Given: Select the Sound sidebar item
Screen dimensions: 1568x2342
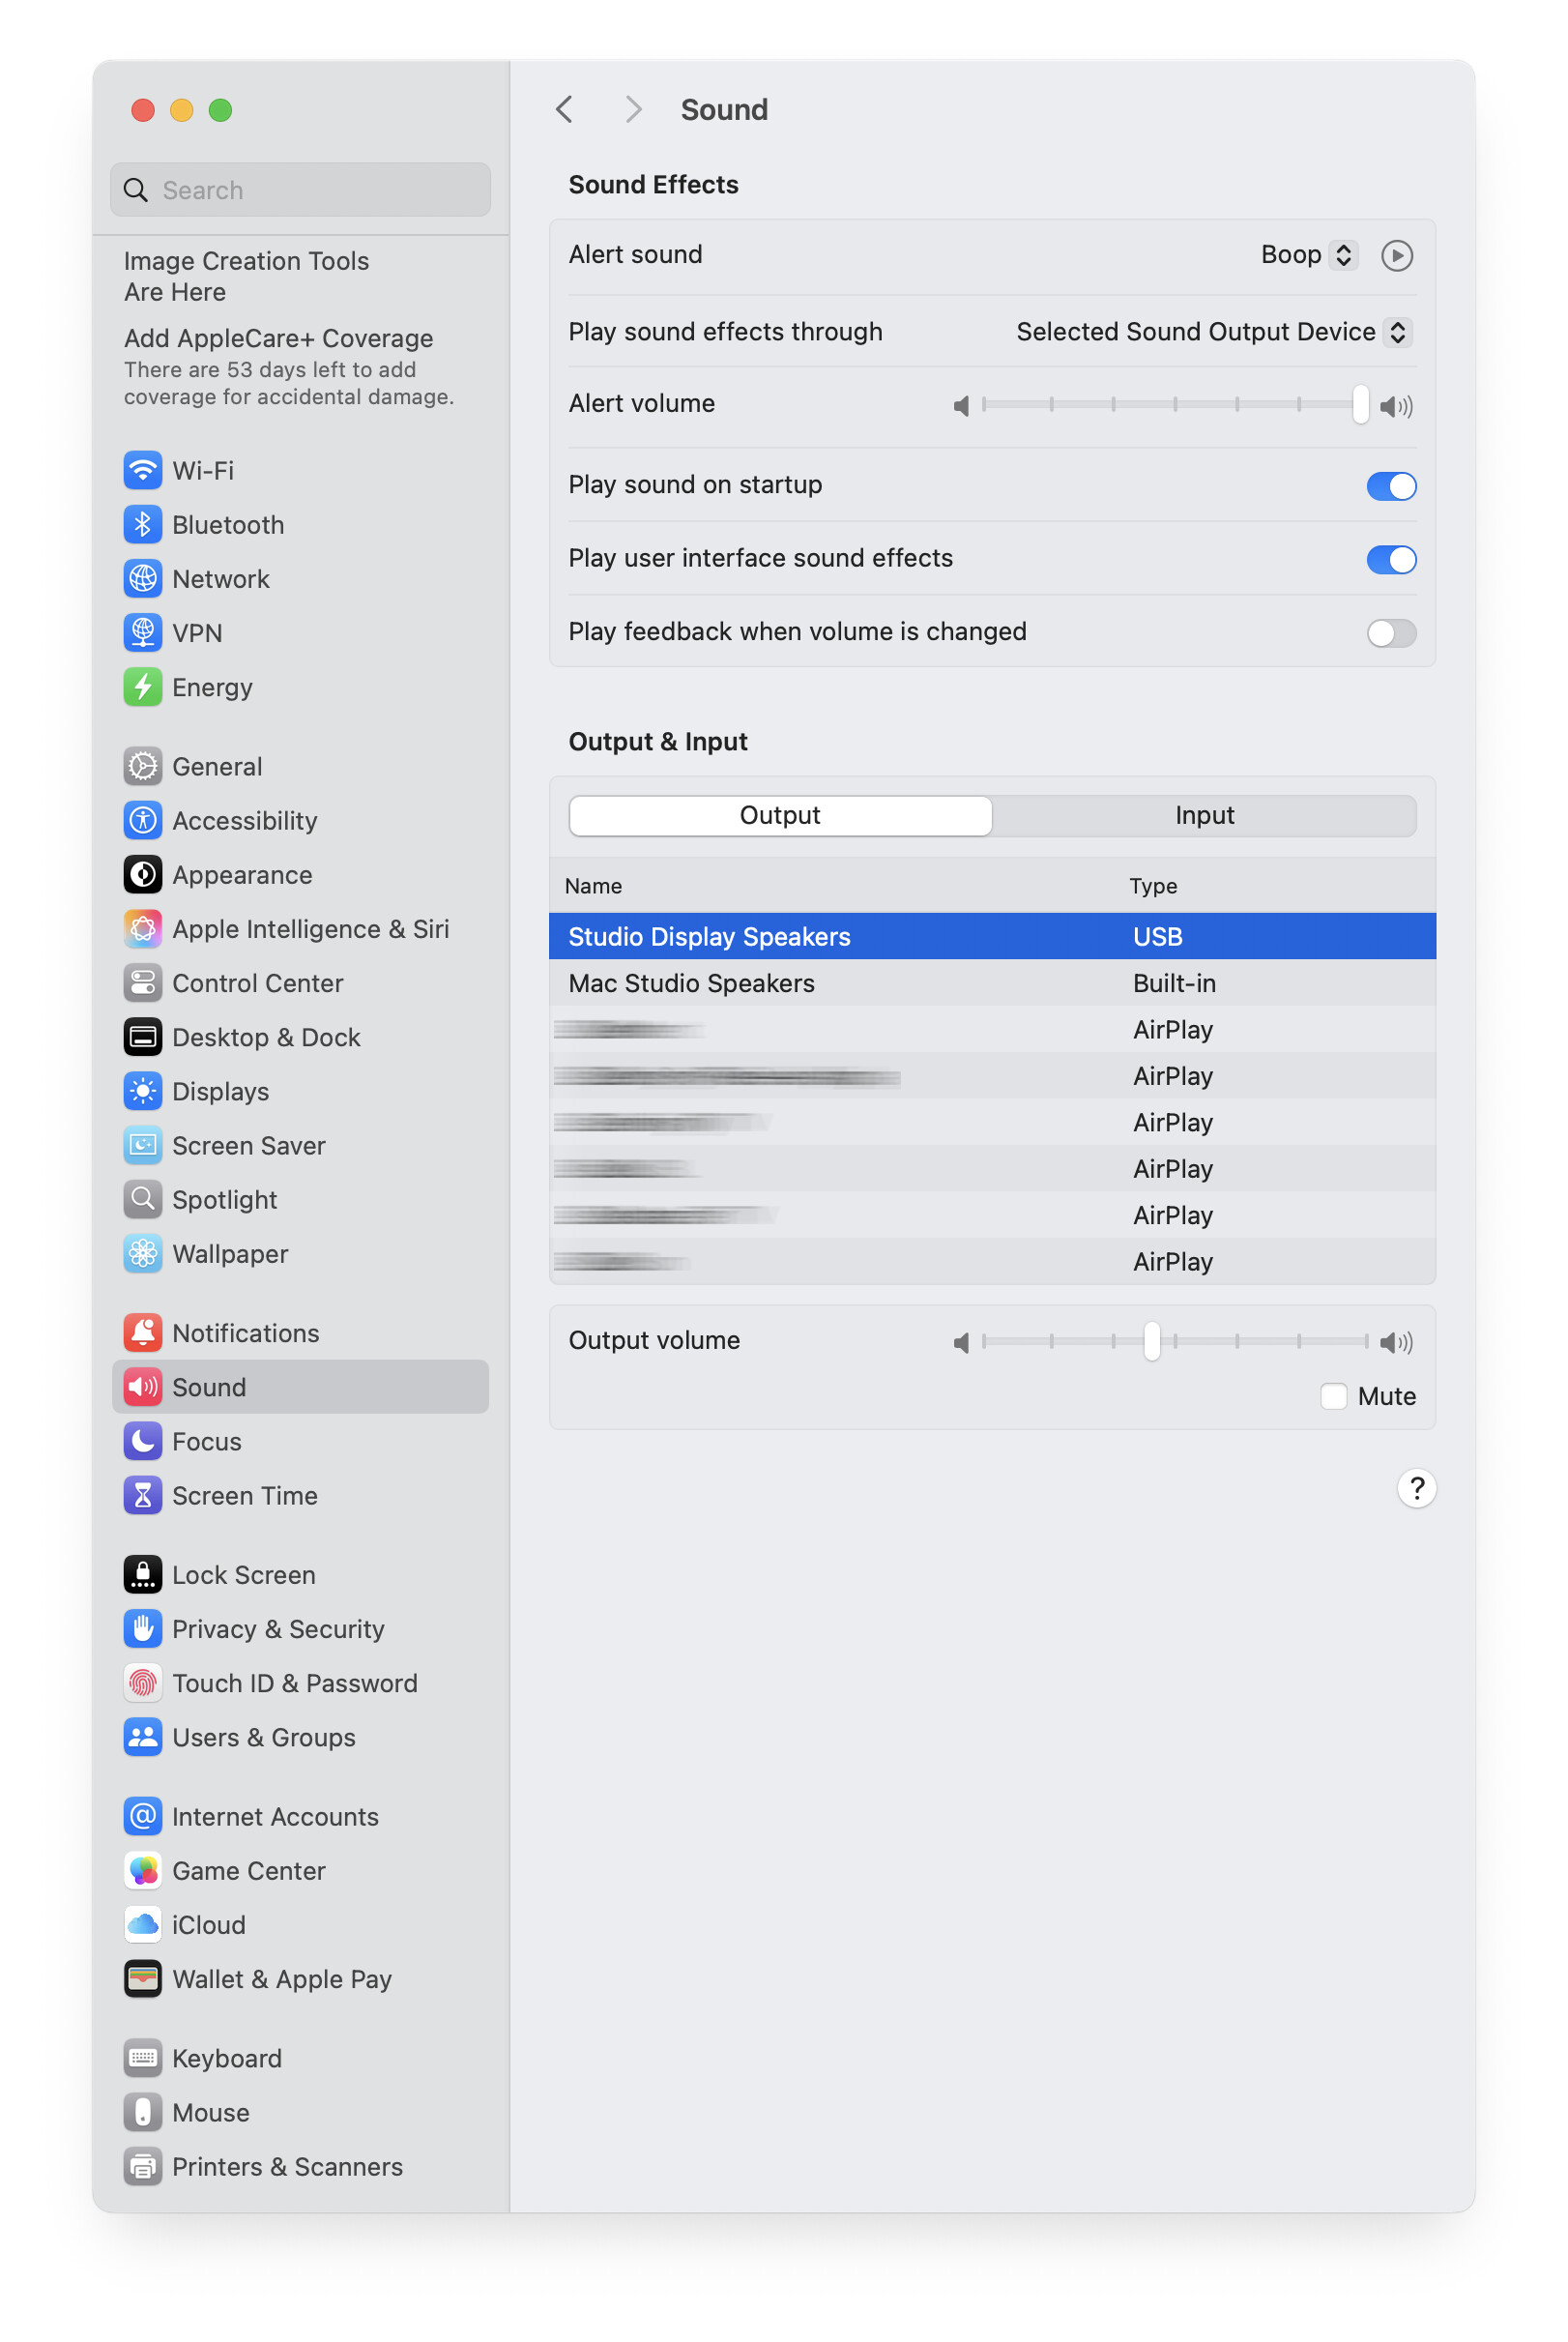Looking at the screenshot, I should coord(300,1387).
